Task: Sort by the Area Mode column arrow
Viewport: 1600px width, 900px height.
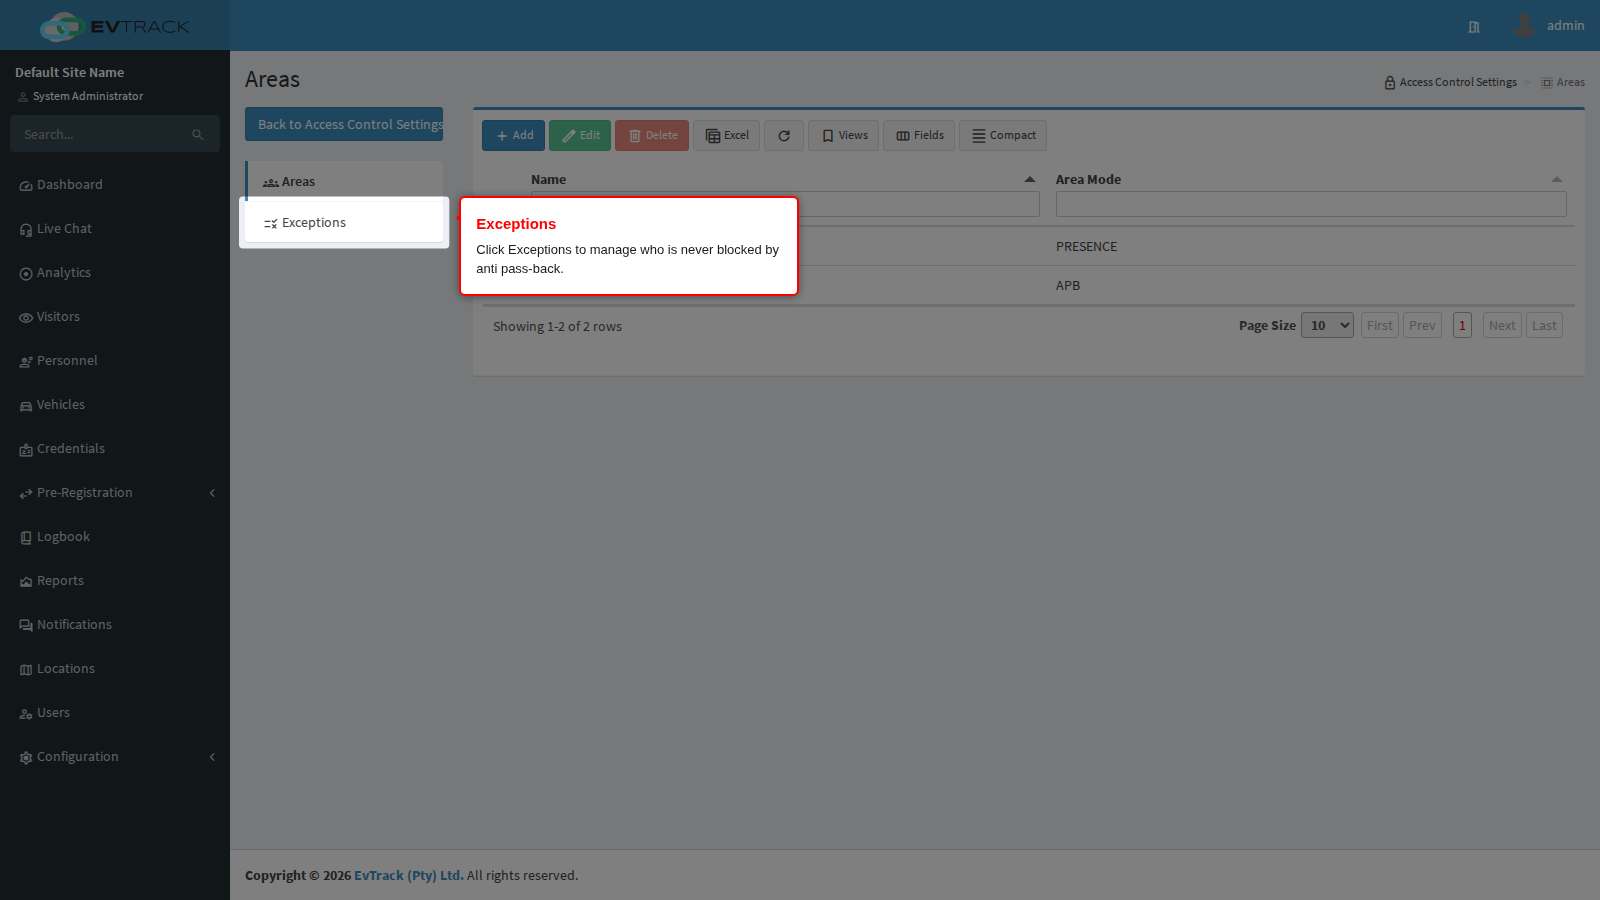Action: pyautogui.click(x=1557, y=179)
